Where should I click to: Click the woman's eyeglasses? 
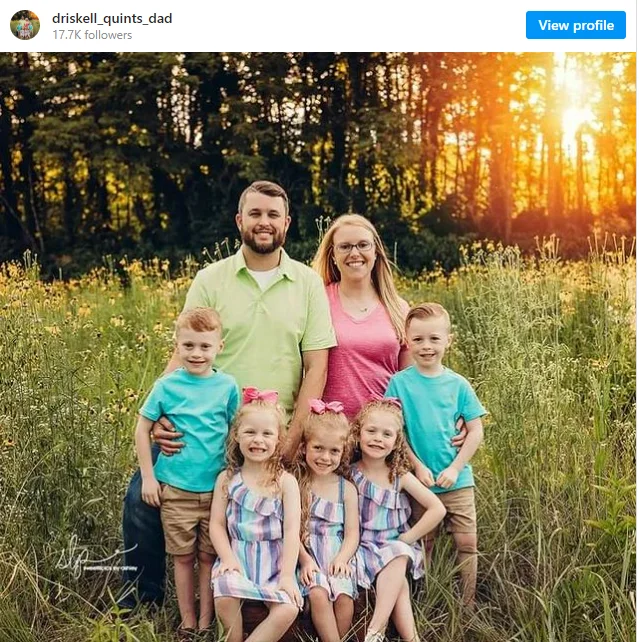[354, 246]
